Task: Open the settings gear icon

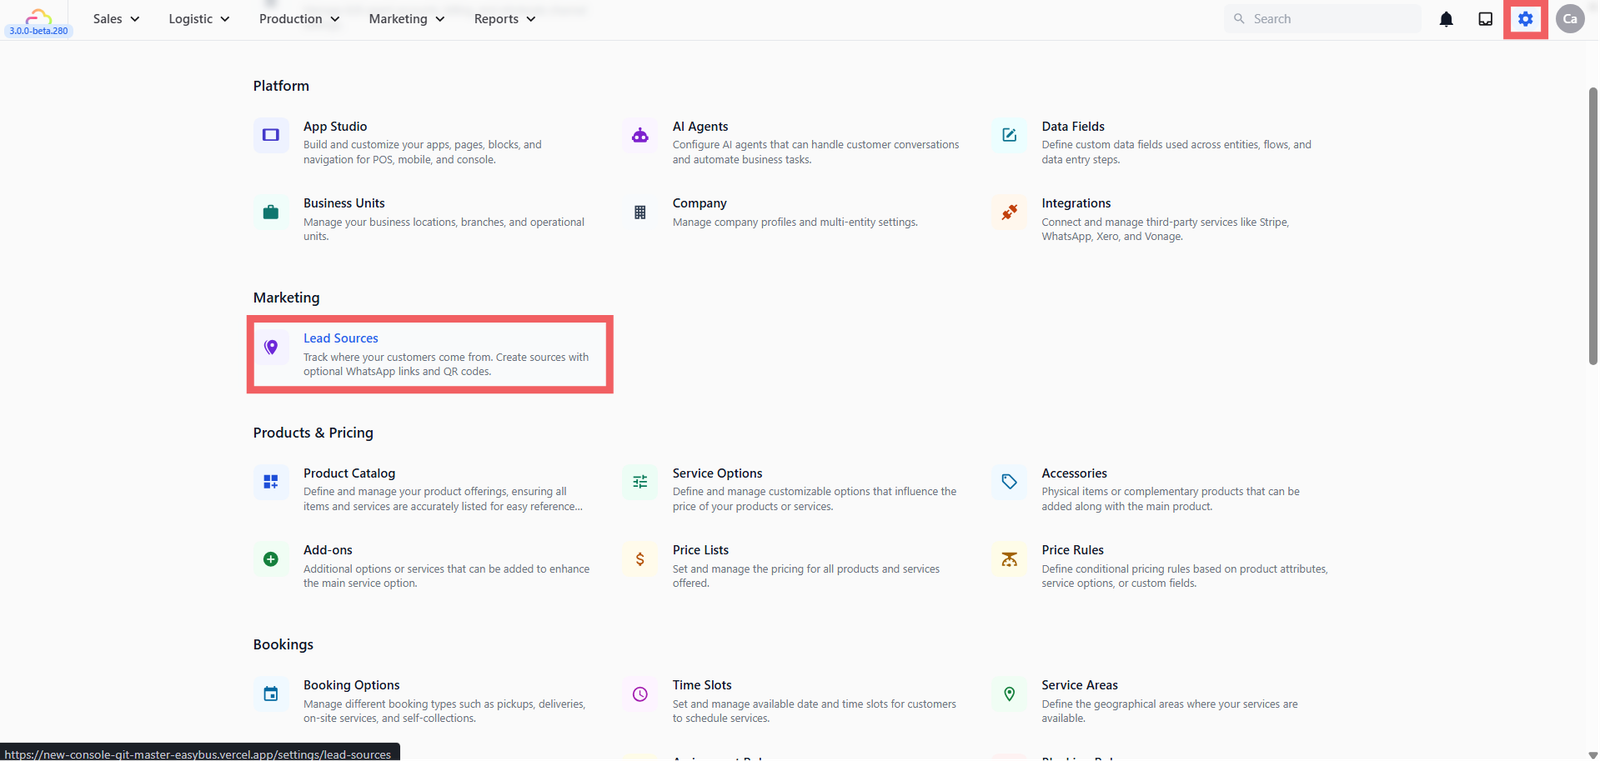Action: point(1525,19)
